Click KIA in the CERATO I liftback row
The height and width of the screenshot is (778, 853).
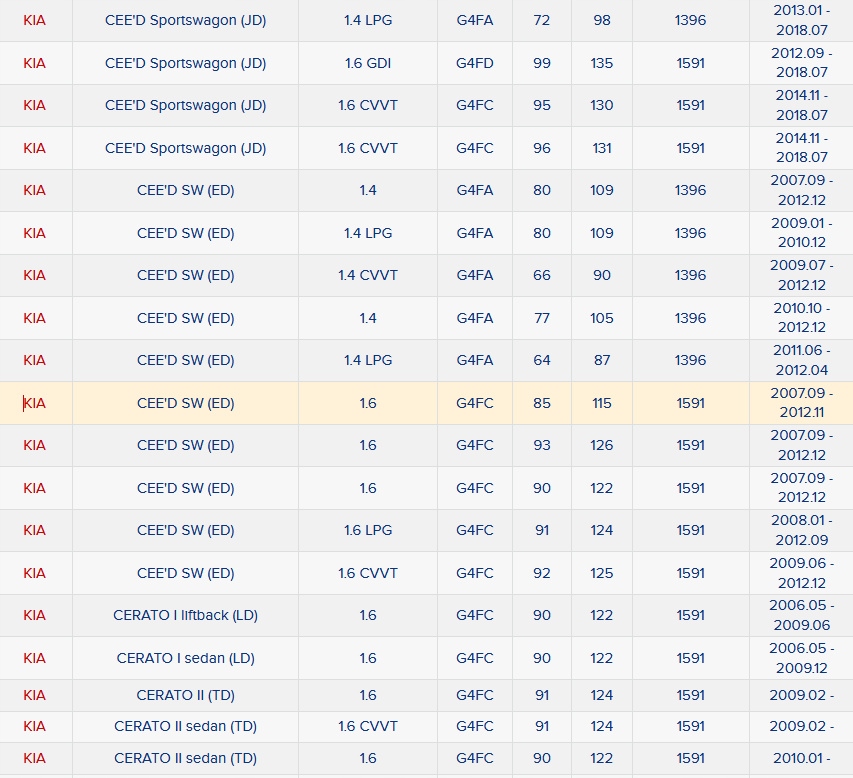pos(34,615)
